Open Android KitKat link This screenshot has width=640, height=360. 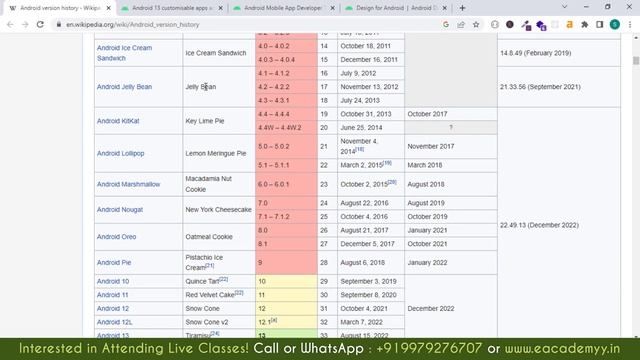tap(118, 121)
